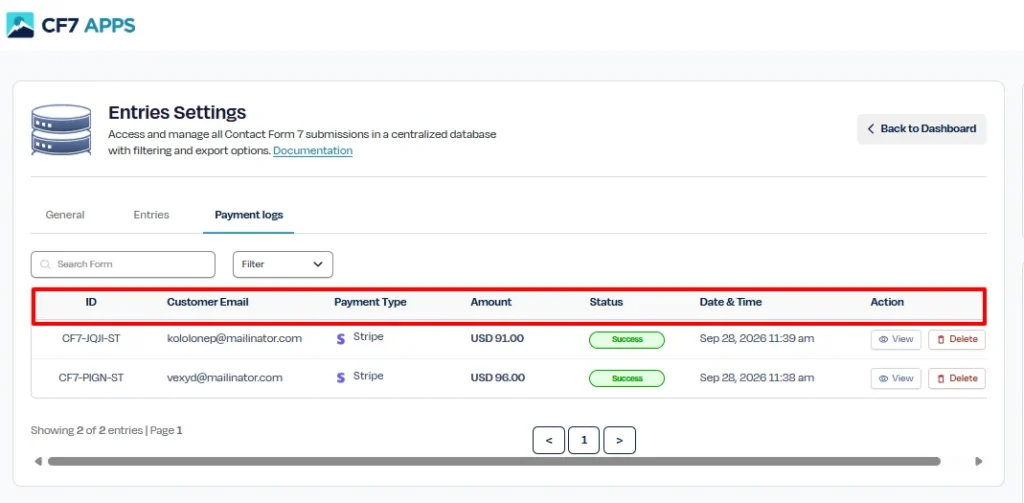Click the CF7 Apps logo icon
The width and height of the screenshot is (1024, 503).
point(20,25)
